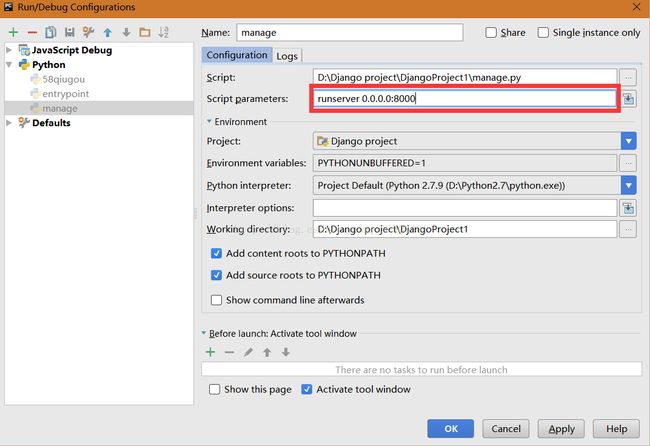Close the Run/Debug Configurations dialog
The height and width of the screenshot is (446, 650).
(x=636, y=7)
